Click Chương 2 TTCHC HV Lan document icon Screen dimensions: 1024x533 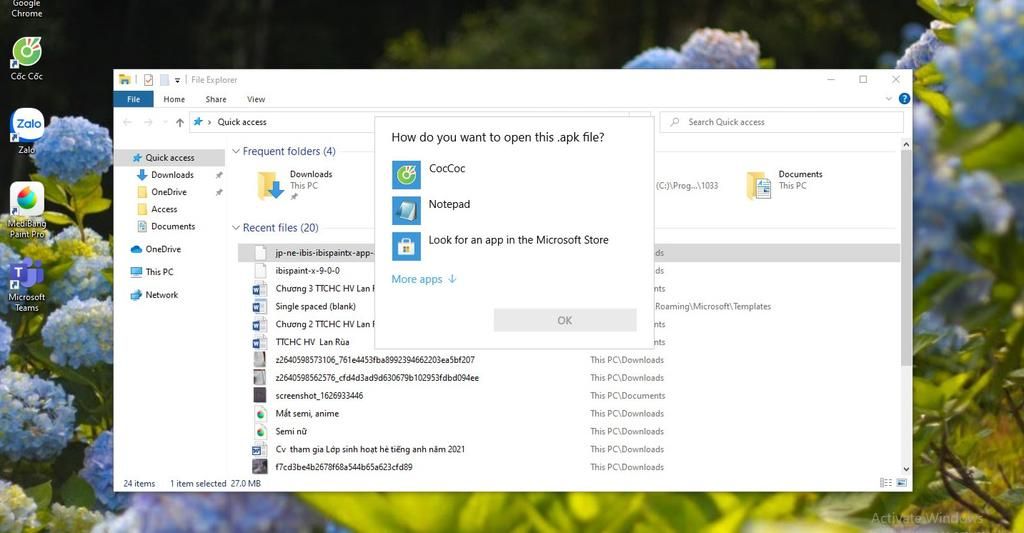260,324
